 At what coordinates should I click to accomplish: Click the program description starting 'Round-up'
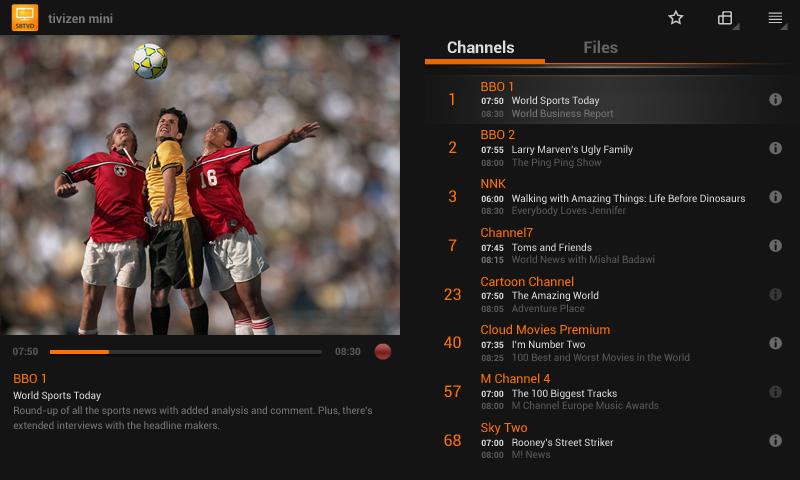[x=192, y=418]
